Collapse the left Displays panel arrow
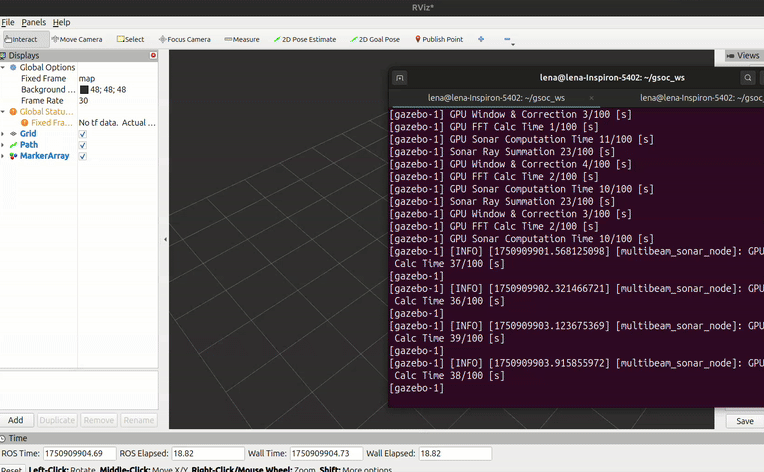 (x=166, y=239)
